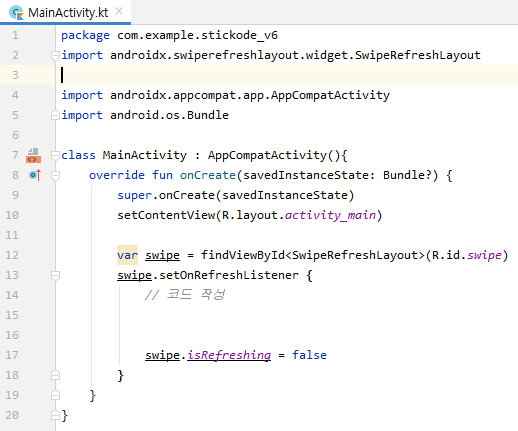Click the package name 'com.example.stickode_v6'
518x431 pixels.
197,35
